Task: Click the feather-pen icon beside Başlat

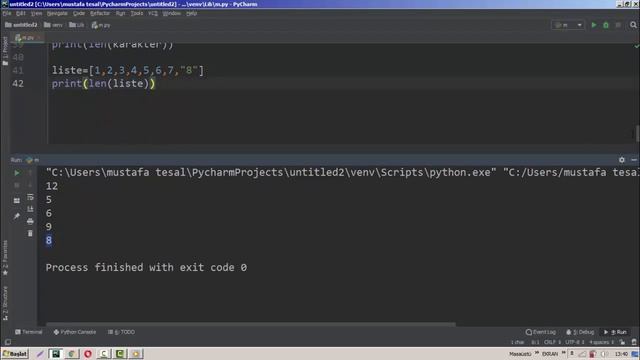Action: (40, 353)
